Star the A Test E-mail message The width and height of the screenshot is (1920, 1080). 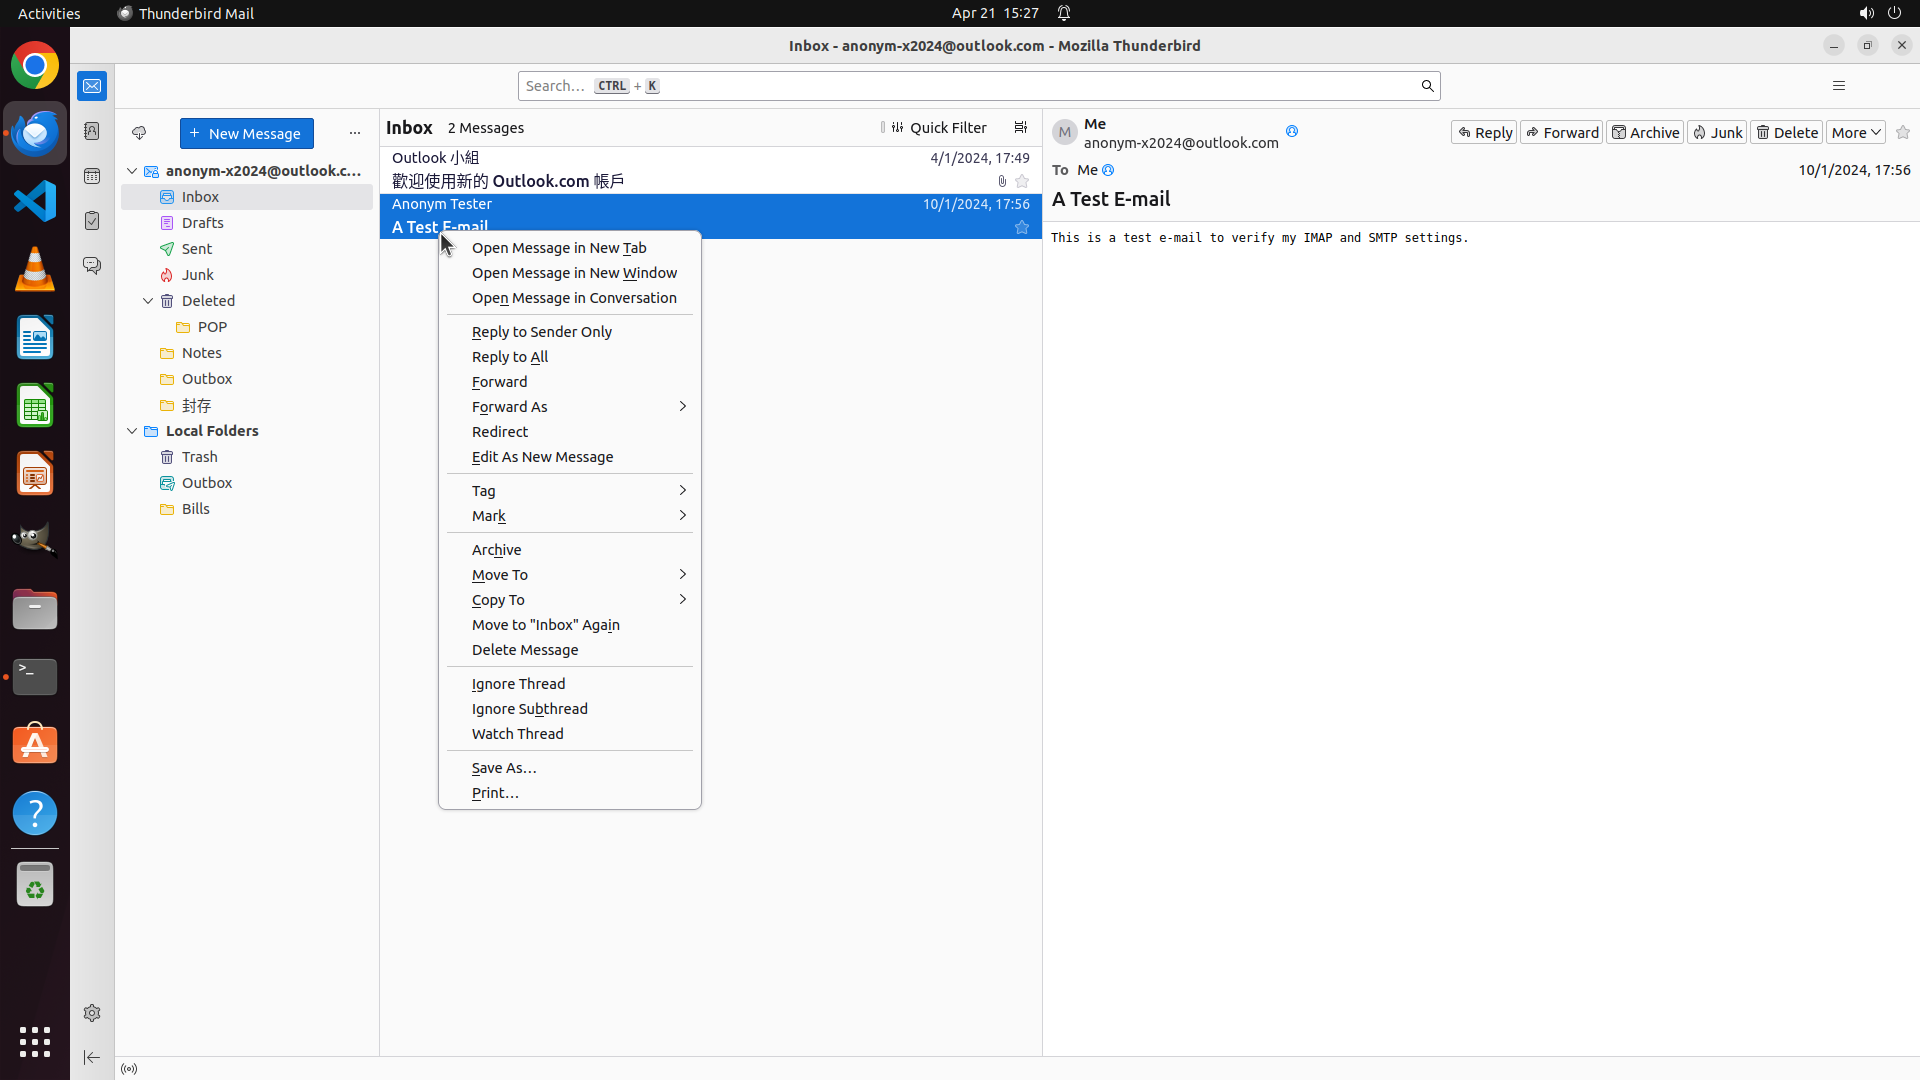[1021, 228]
